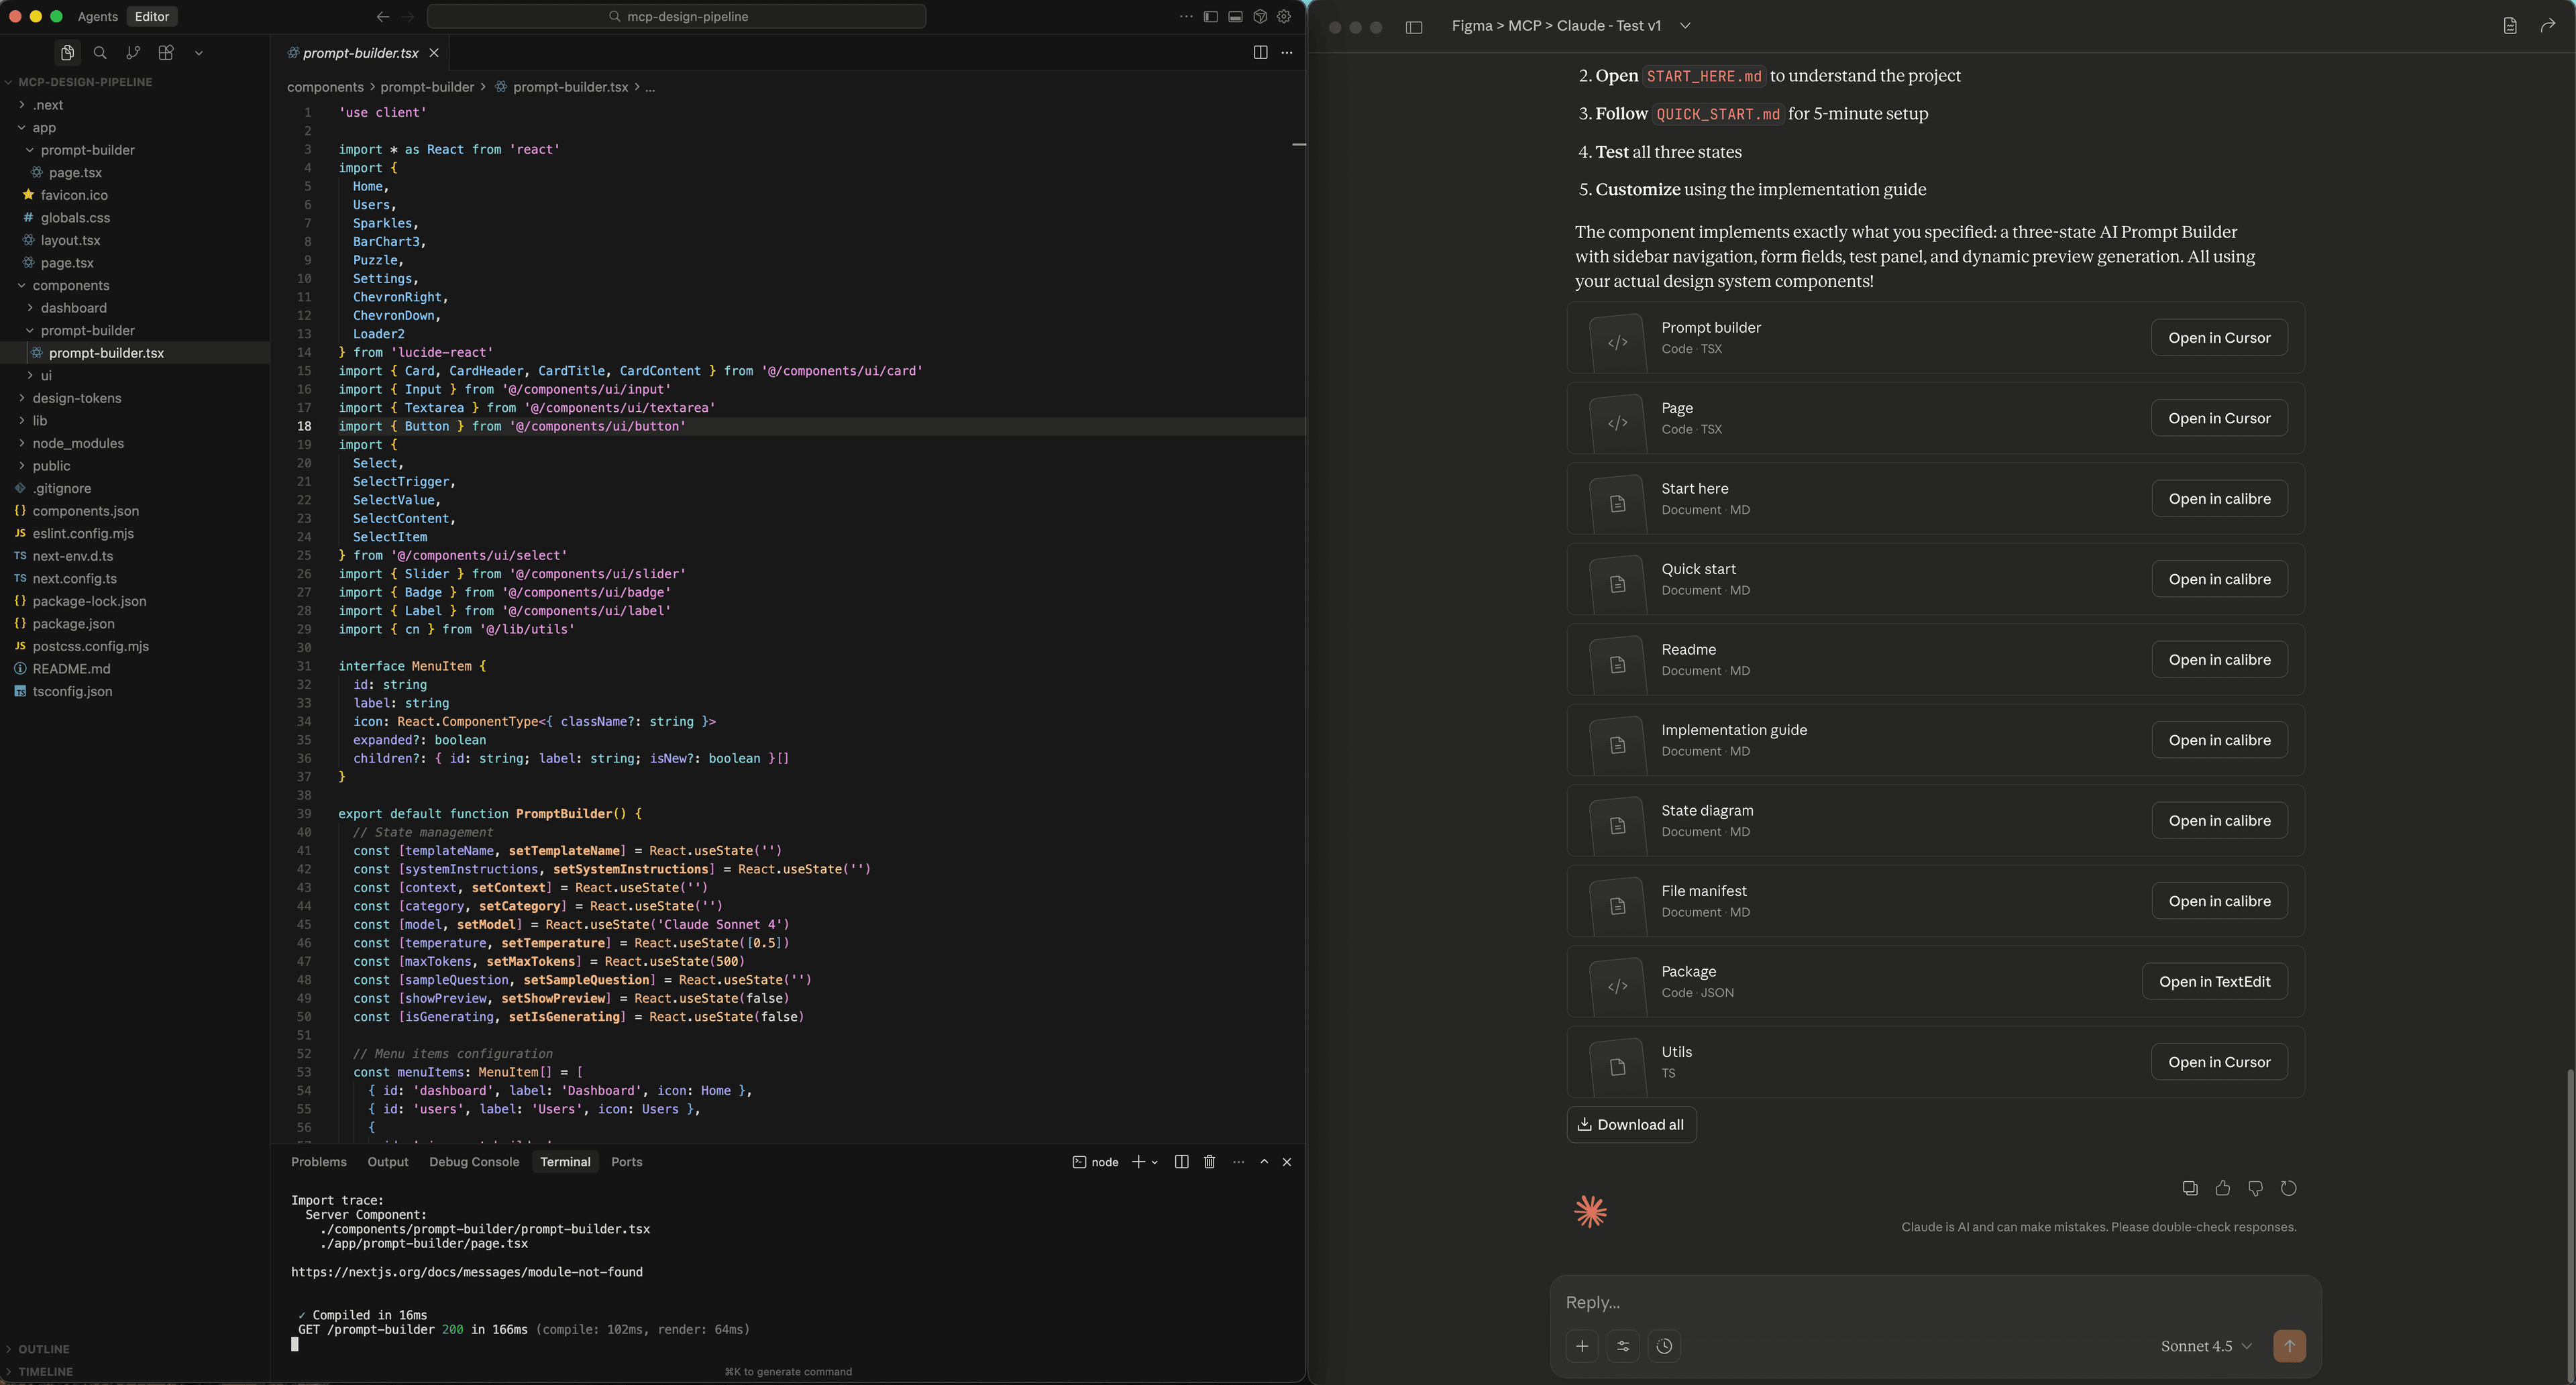The height and width of the screenshot is (1385, 2576).
Task: Switch to the Debug Console tab
Action: coord(474,1162)
